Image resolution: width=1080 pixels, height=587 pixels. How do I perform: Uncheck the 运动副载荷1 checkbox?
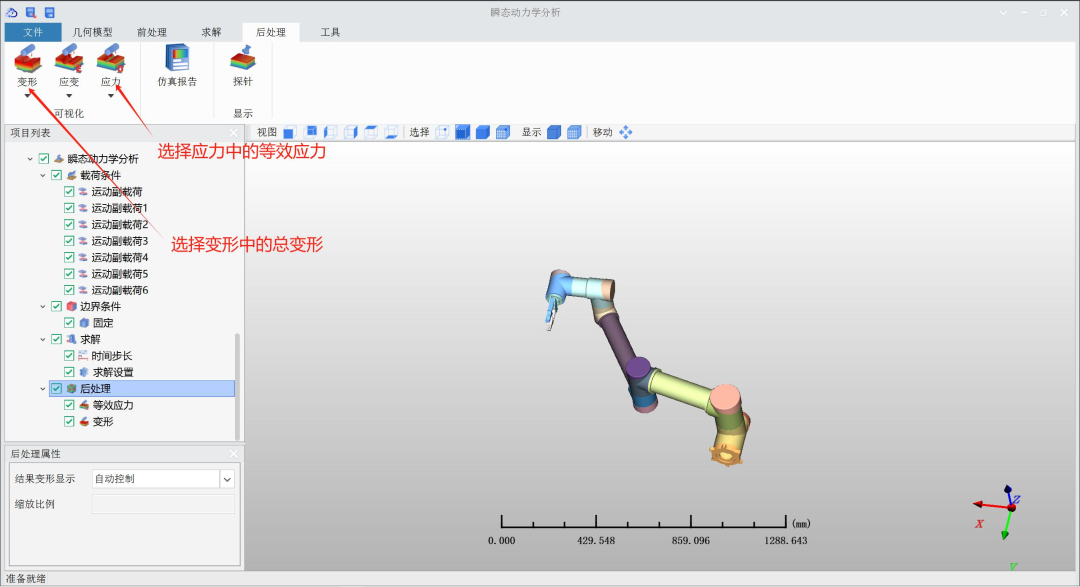click(69, 208)
